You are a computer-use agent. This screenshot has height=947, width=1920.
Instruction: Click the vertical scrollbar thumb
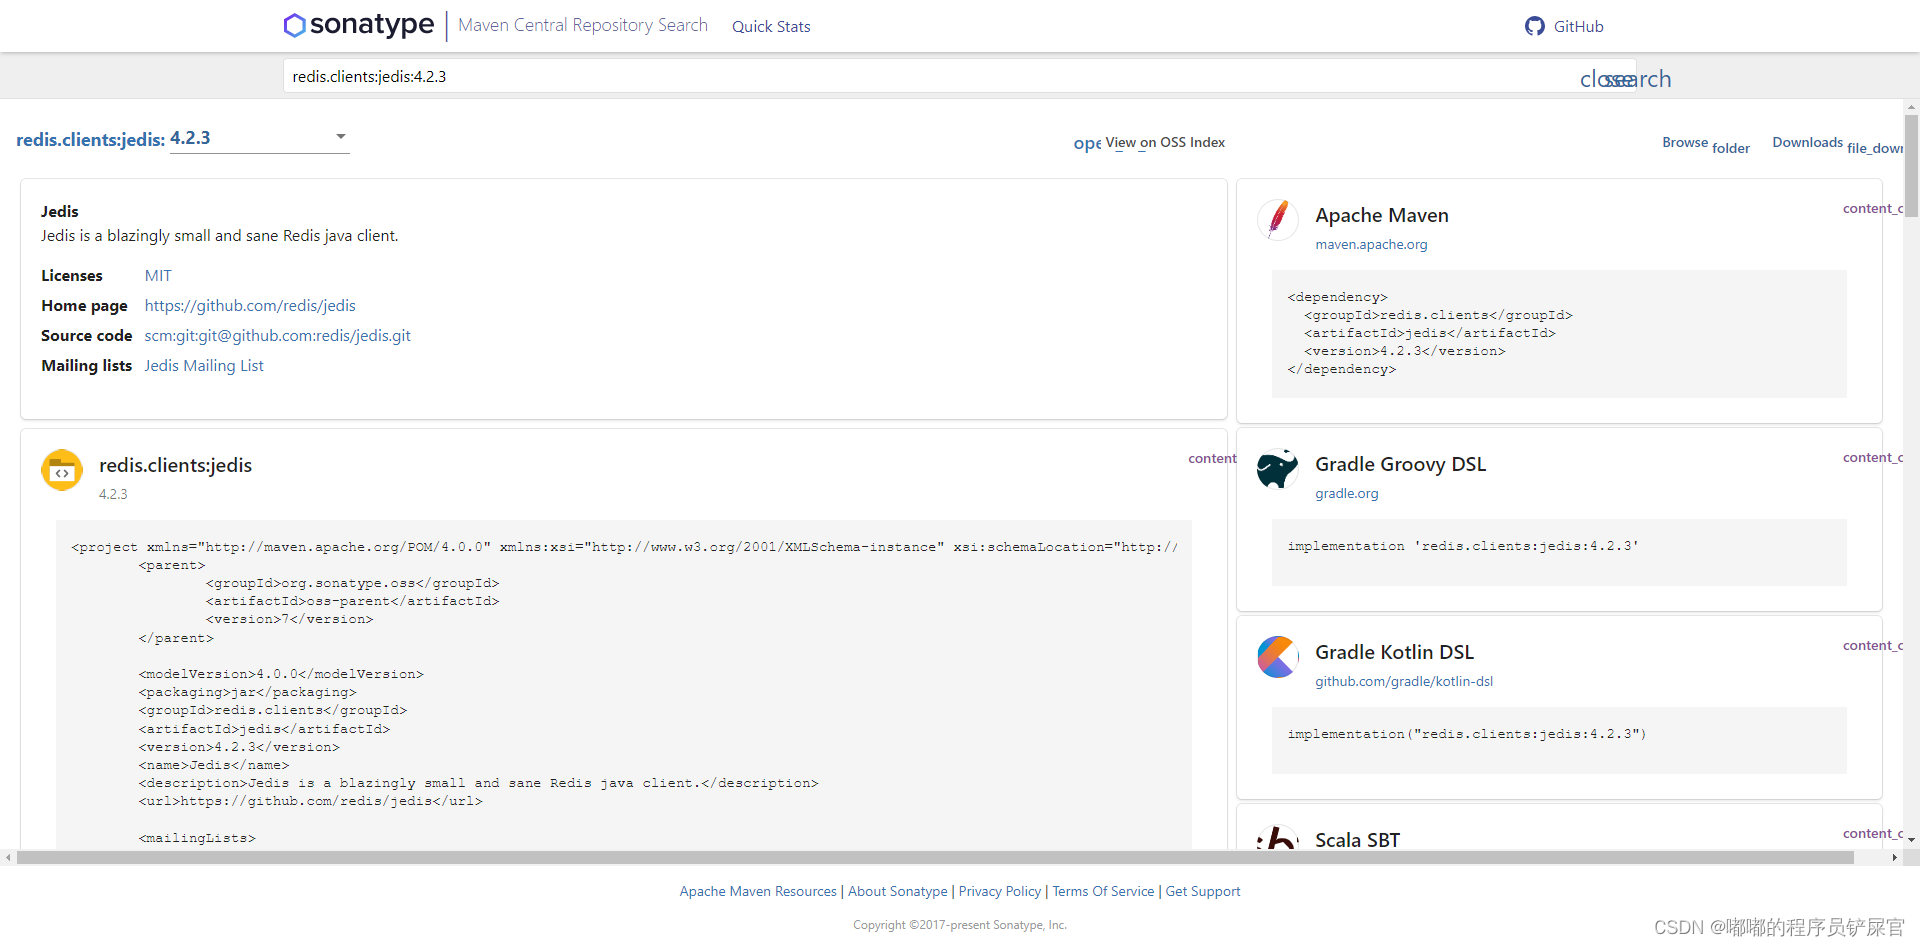[x=1911, y=166]
